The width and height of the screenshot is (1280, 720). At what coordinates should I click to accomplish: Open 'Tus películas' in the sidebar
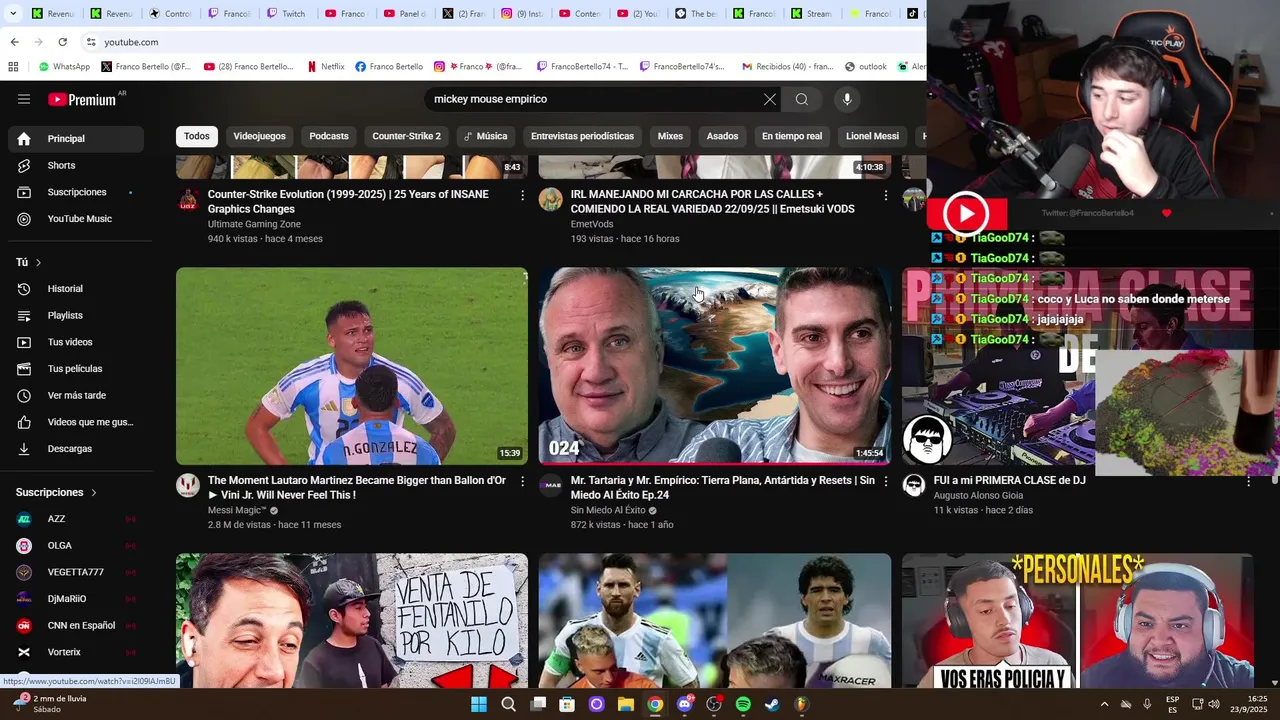(76, 369)
